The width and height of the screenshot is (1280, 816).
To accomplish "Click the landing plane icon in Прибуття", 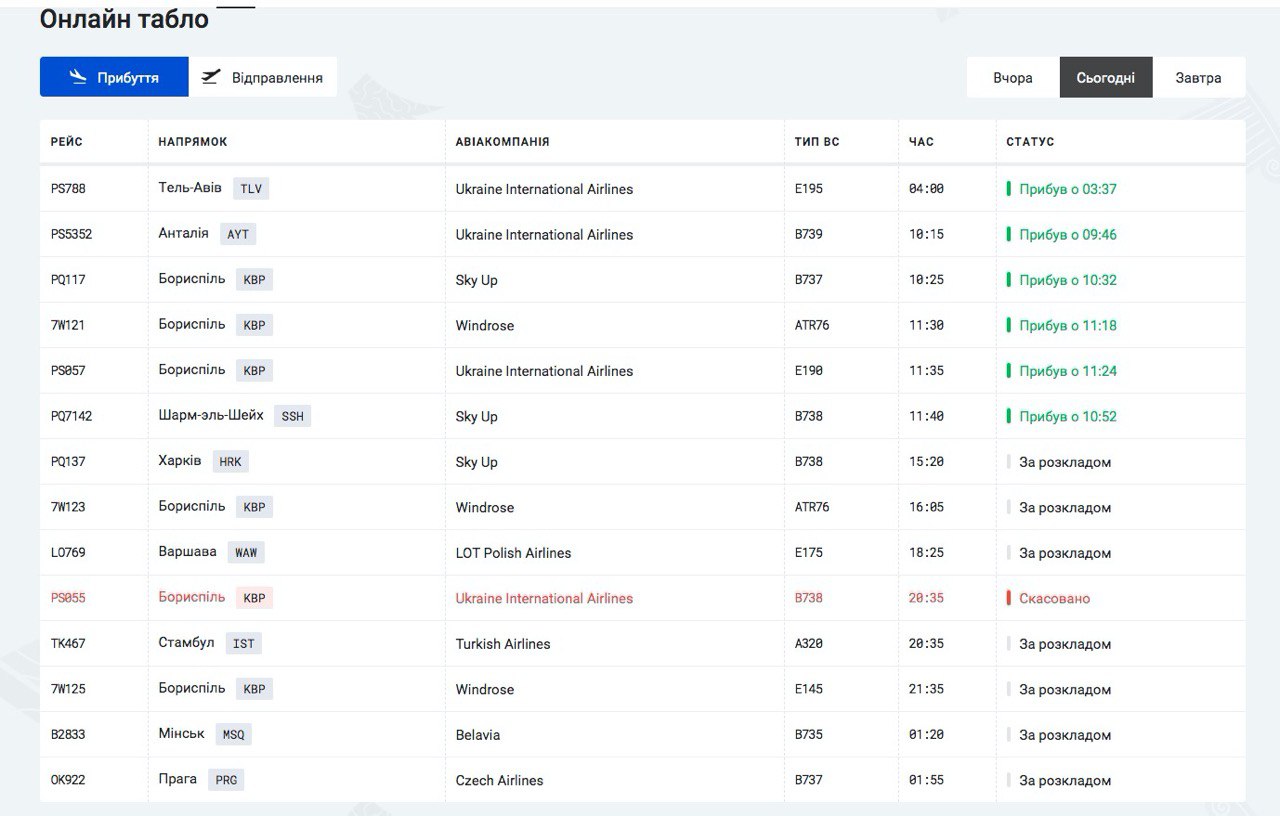I will tap(79, 77).
